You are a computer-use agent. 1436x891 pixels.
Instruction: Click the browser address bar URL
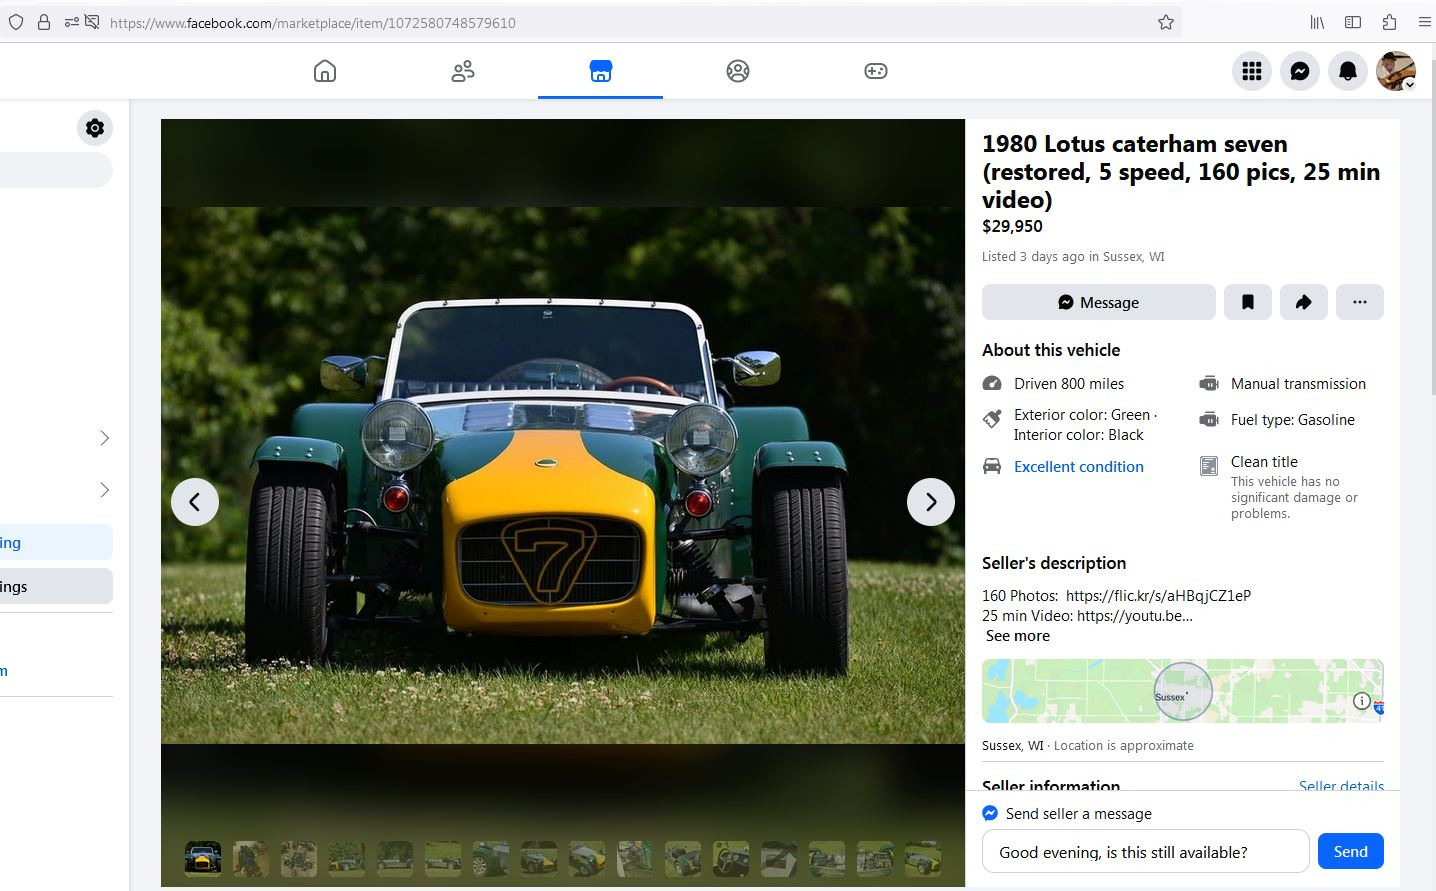(x=313, y=23)
